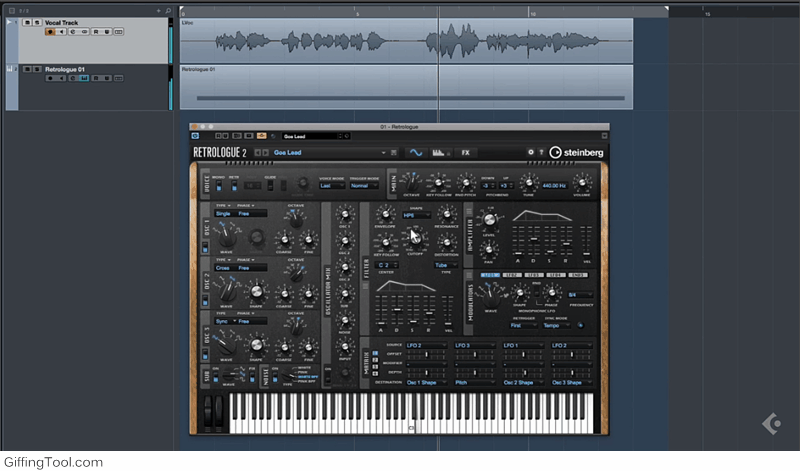Open the matrix destination Osc 1 Shape dropdown
Image resolution: width=800 pixels, height=471 pixels.
pyautogui.click(x=427, y=383)
